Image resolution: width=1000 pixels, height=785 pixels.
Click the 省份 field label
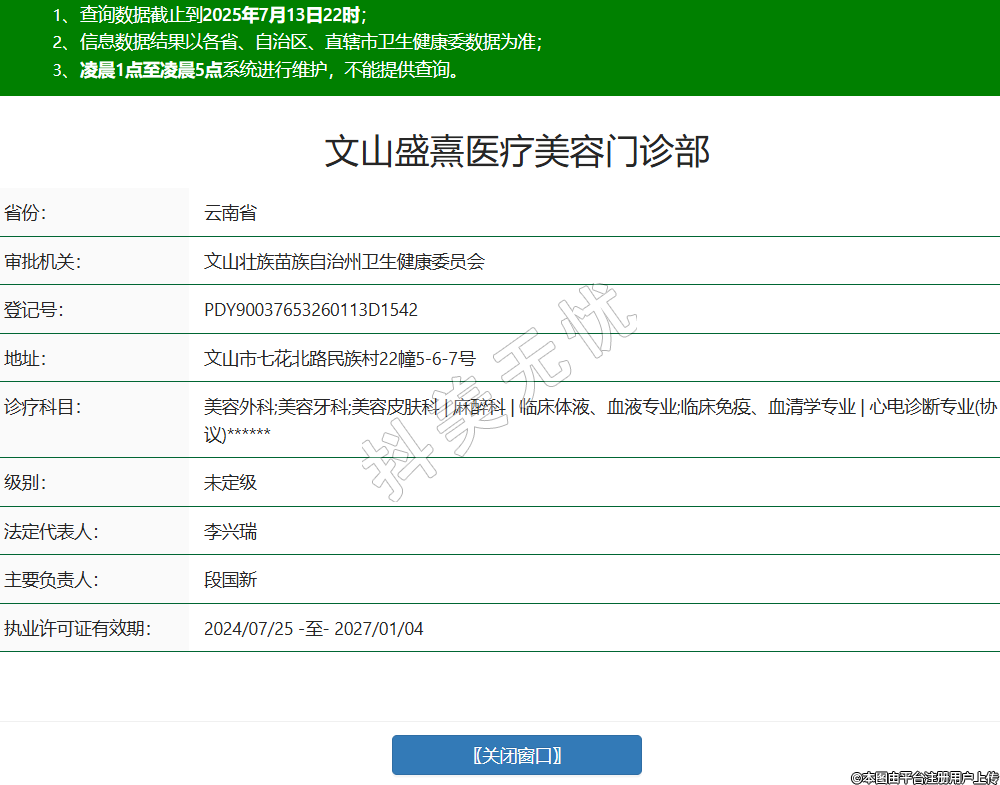26,213
